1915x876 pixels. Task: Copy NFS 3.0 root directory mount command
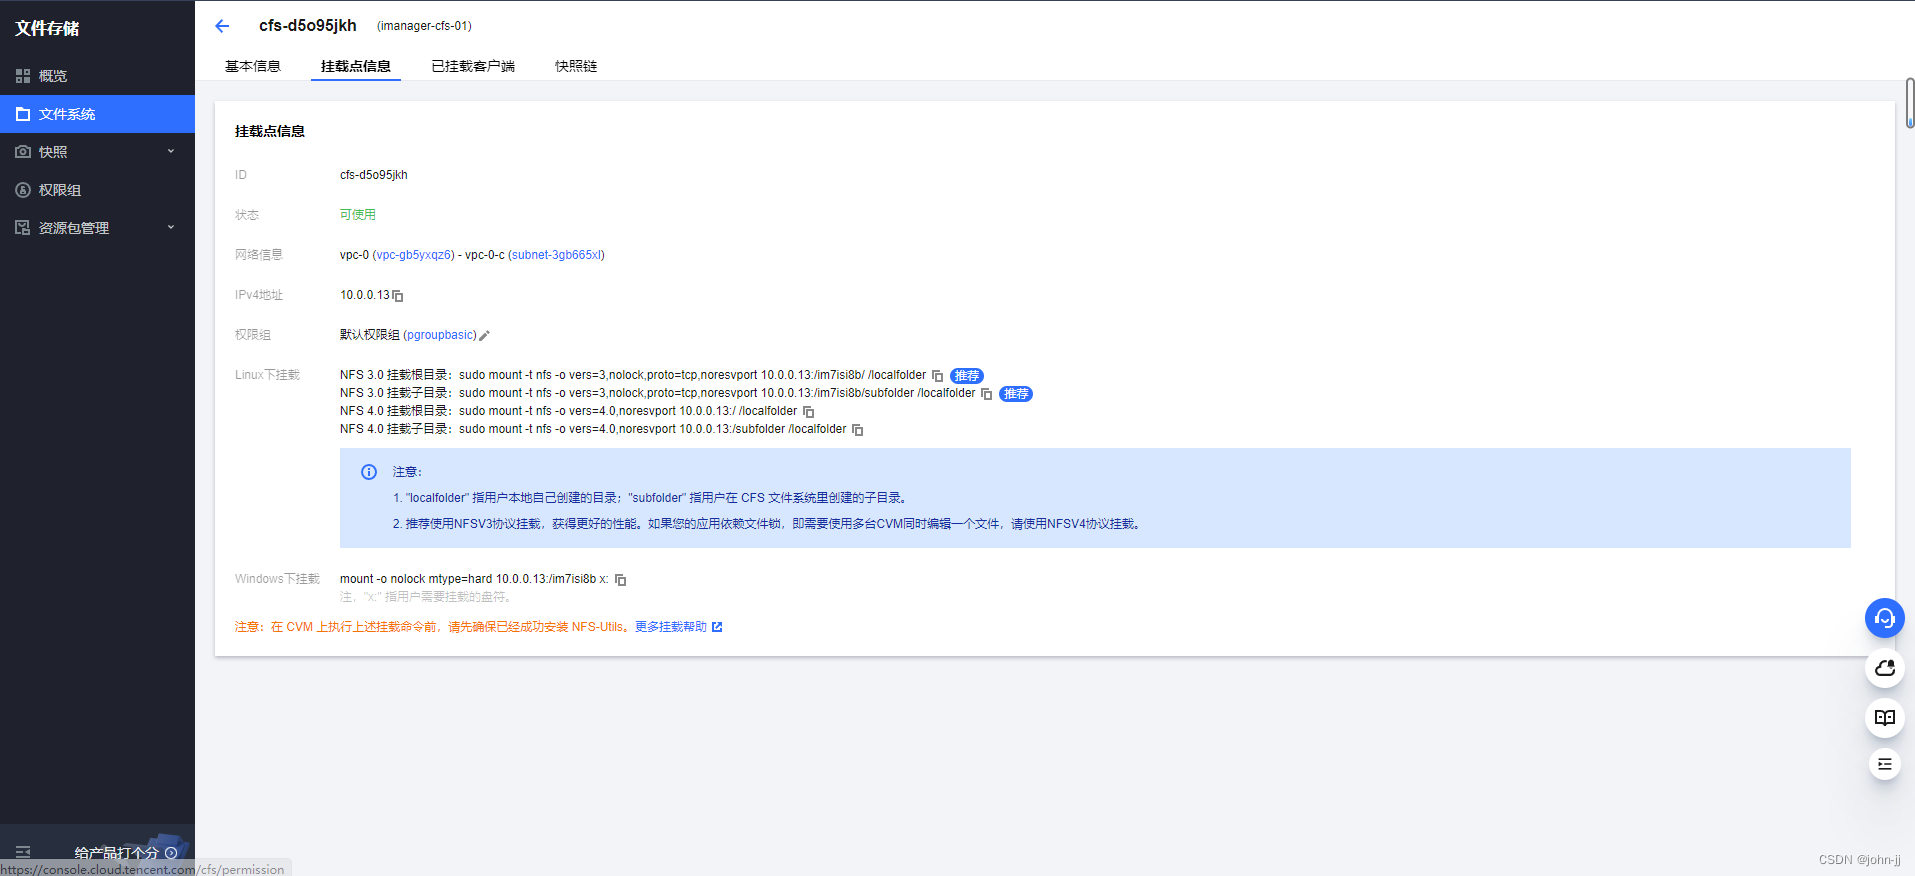coord(938,376)
